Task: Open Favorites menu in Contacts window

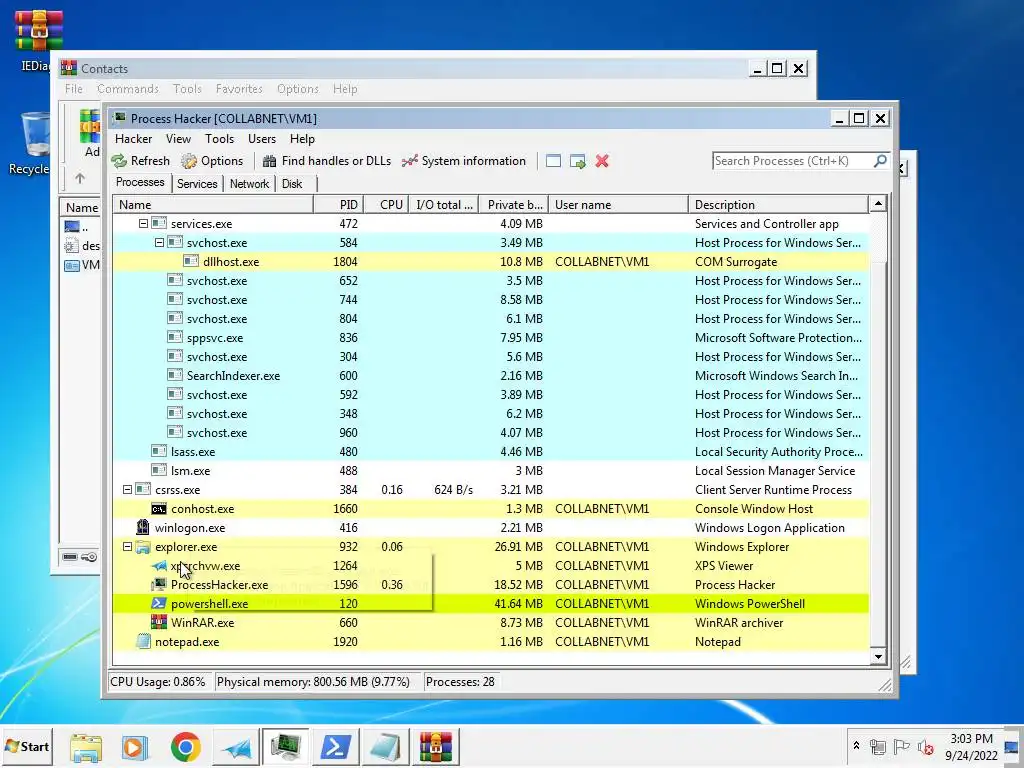Action: (239, 89)
